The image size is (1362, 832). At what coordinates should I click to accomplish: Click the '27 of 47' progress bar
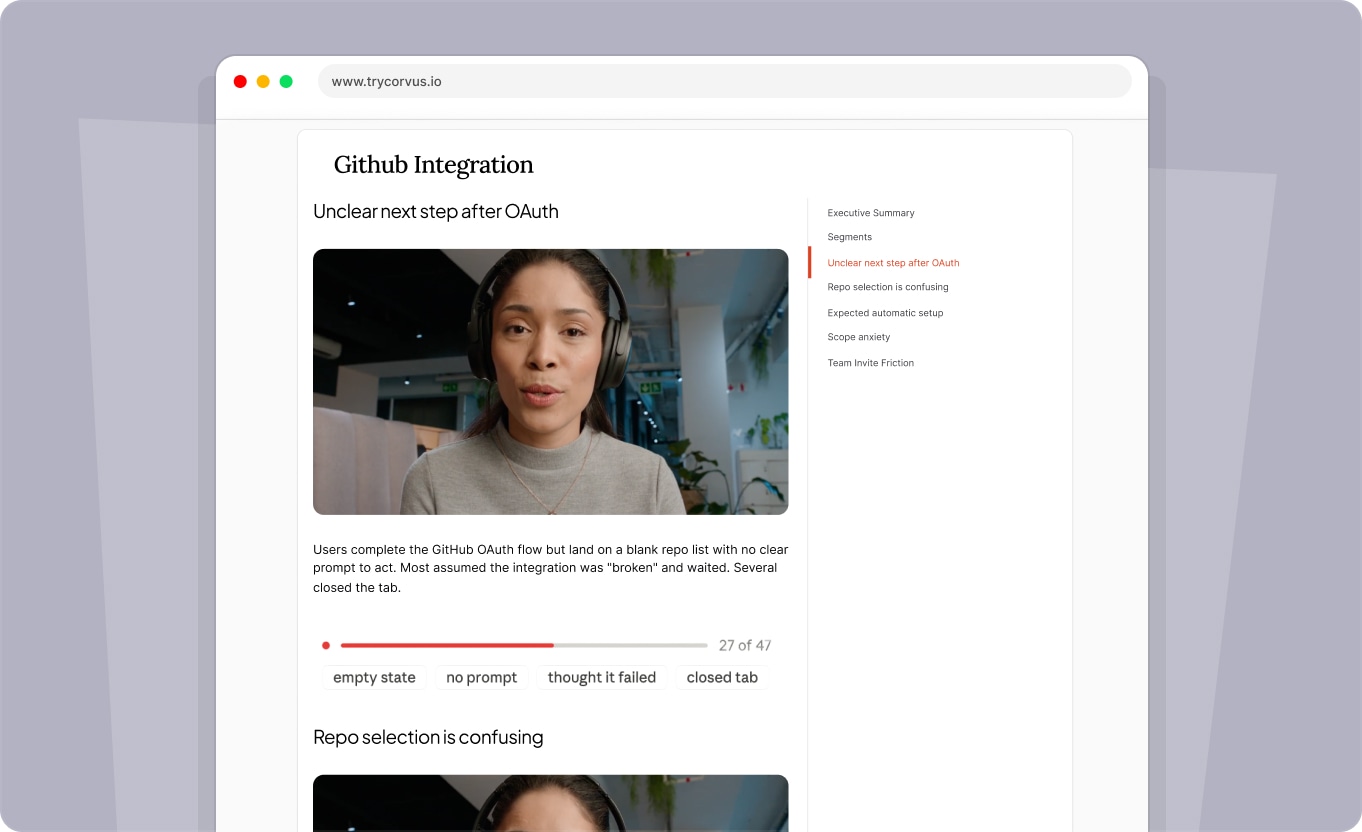pos(524,645)
